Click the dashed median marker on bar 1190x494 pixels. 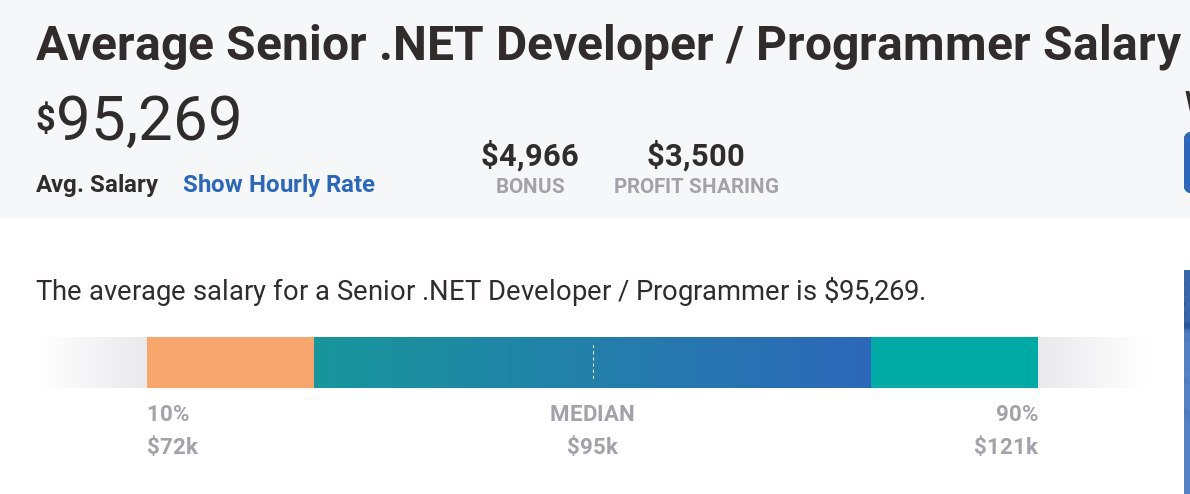click(593, 363)
